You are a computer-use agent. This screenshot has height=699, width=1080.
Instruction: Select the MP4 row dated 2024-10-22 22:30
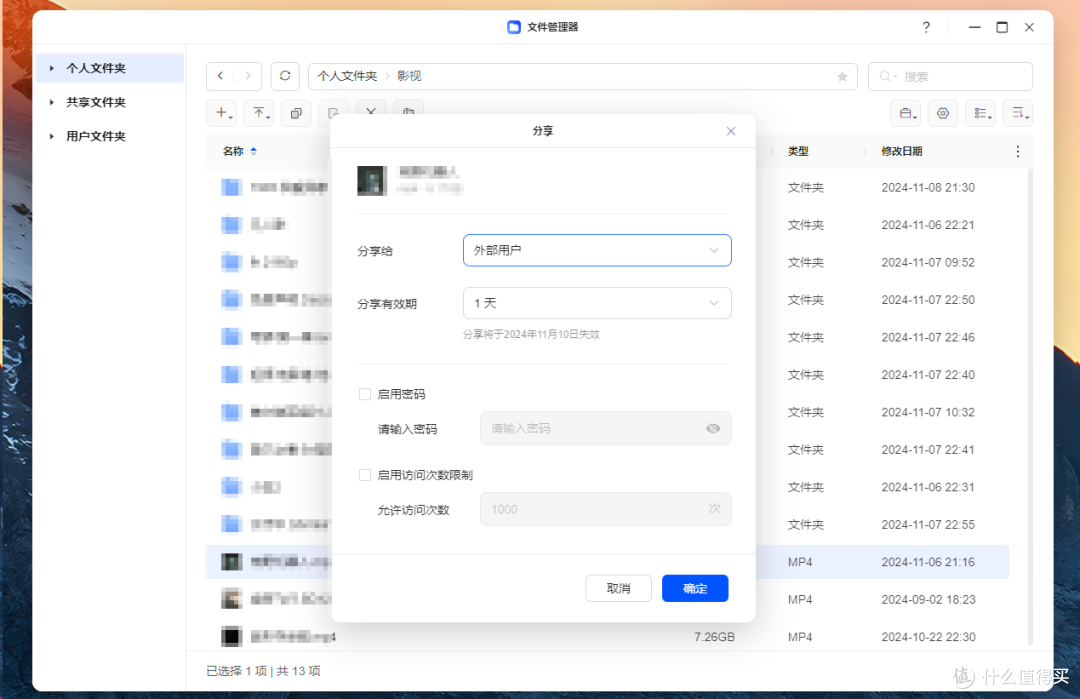click(608, 637)
